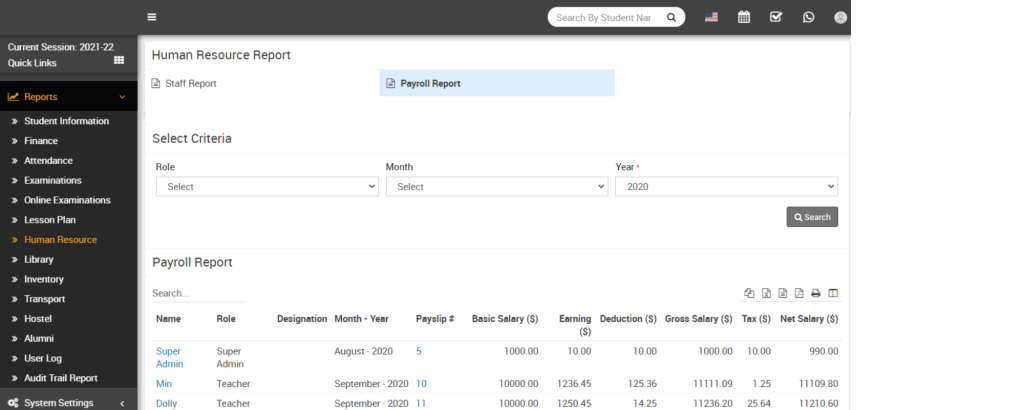The height and width of the screenshot is (410, 1024).
Task: Open payslip number 10 link
Action: (x=421, y=384)
